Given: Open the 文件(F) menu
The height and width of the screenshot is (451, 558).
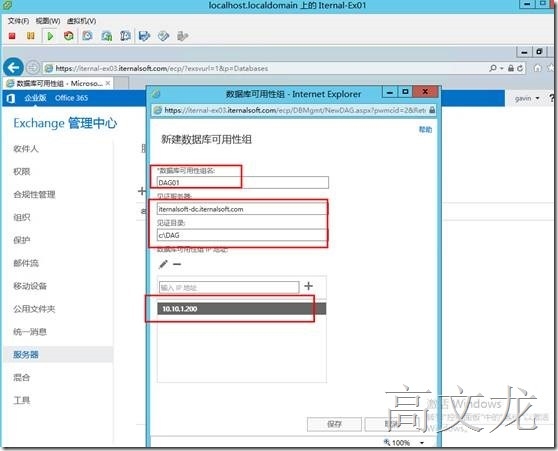Looking at the screenshot, I should (x=19, y=21).
